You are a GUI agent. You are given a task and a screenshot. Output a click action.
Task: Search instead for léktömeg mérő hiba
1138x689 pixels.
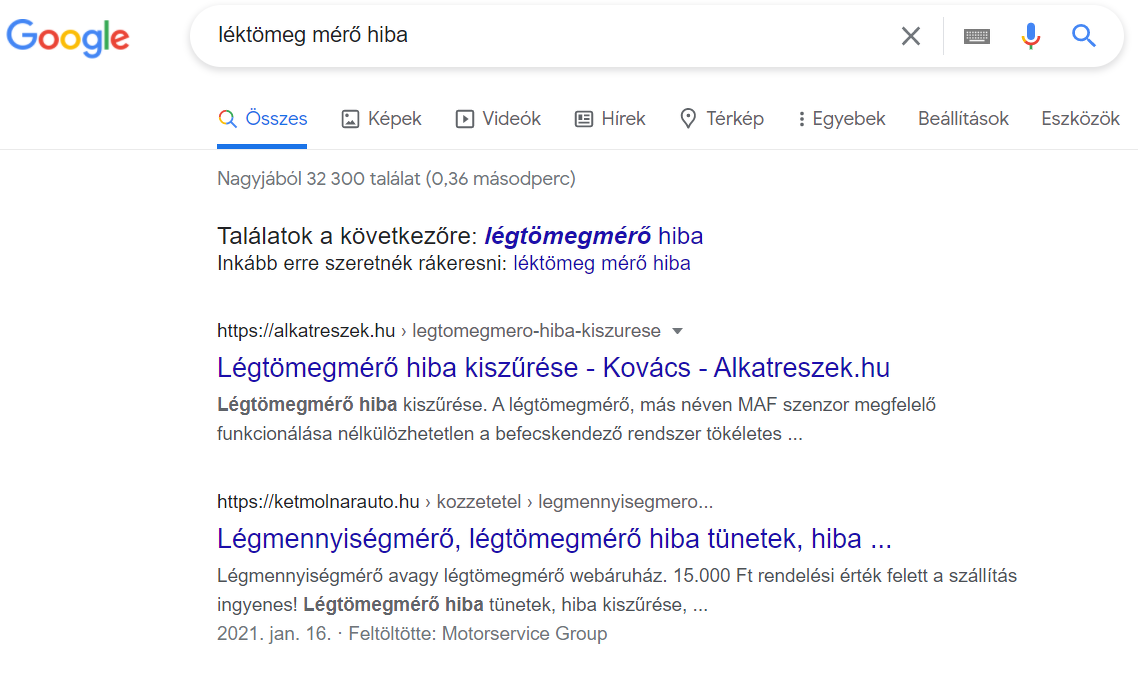(x=601, y=264)
